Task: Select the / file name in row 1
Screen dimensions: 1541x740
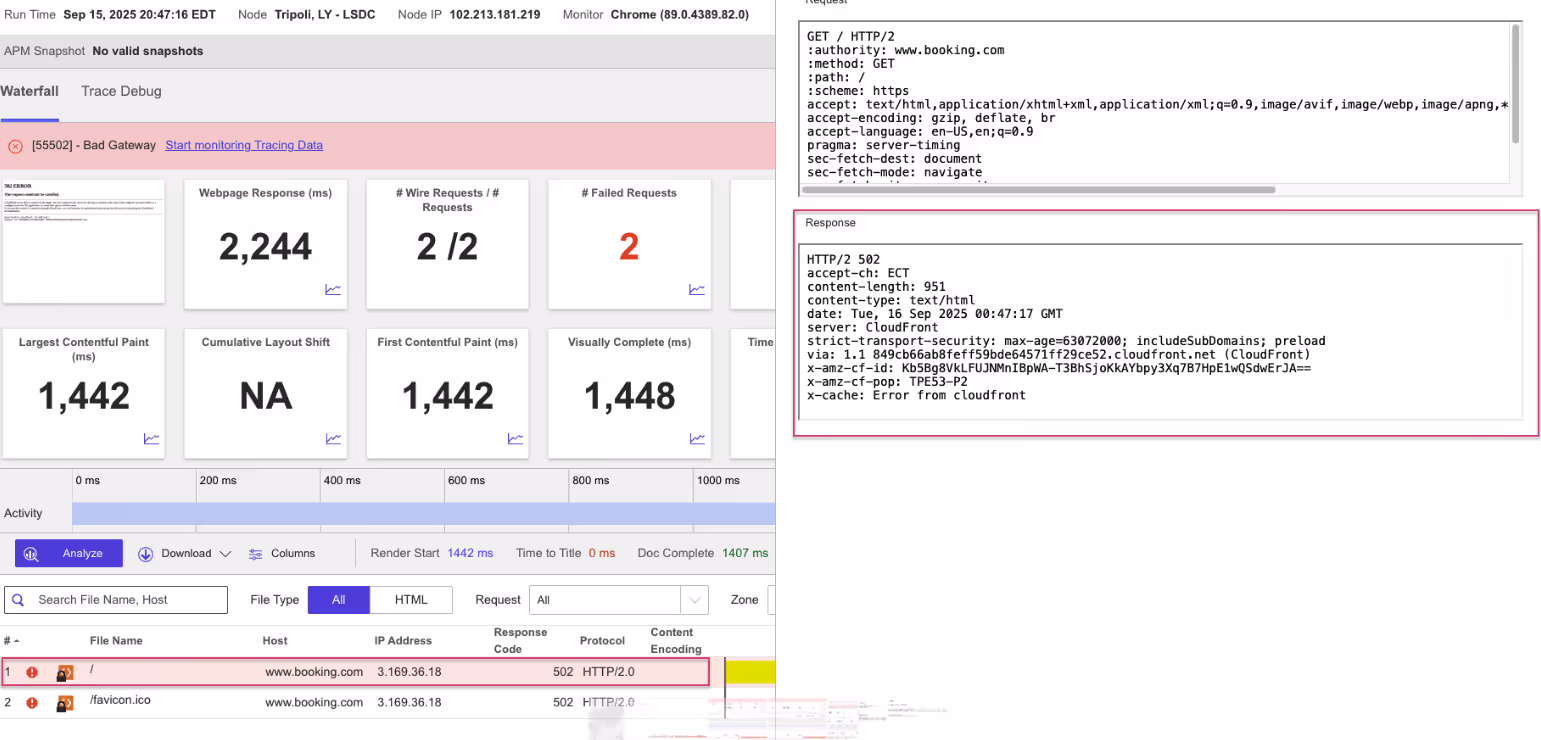Action: click(92, 671)
